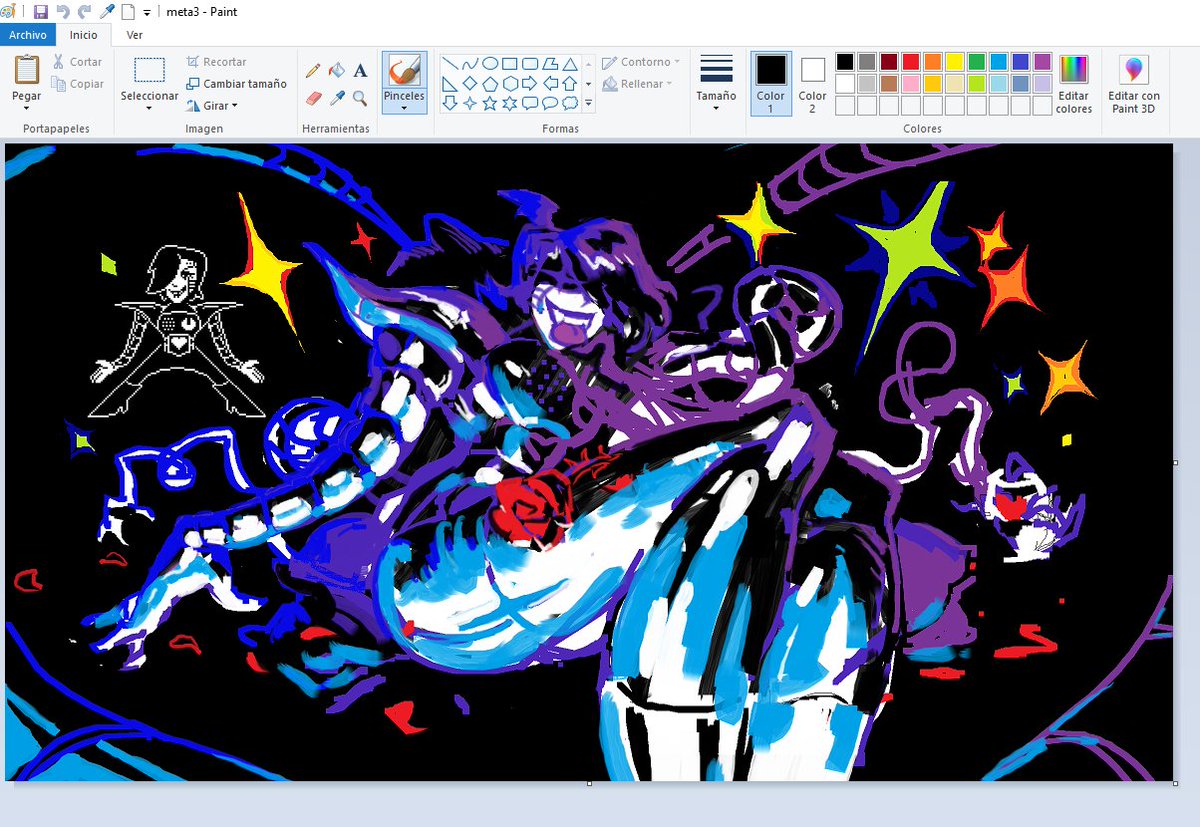Select the Color picker eyedropper in Herramientas
This screenshot has height=827, width=1200.
coord(337,98)
